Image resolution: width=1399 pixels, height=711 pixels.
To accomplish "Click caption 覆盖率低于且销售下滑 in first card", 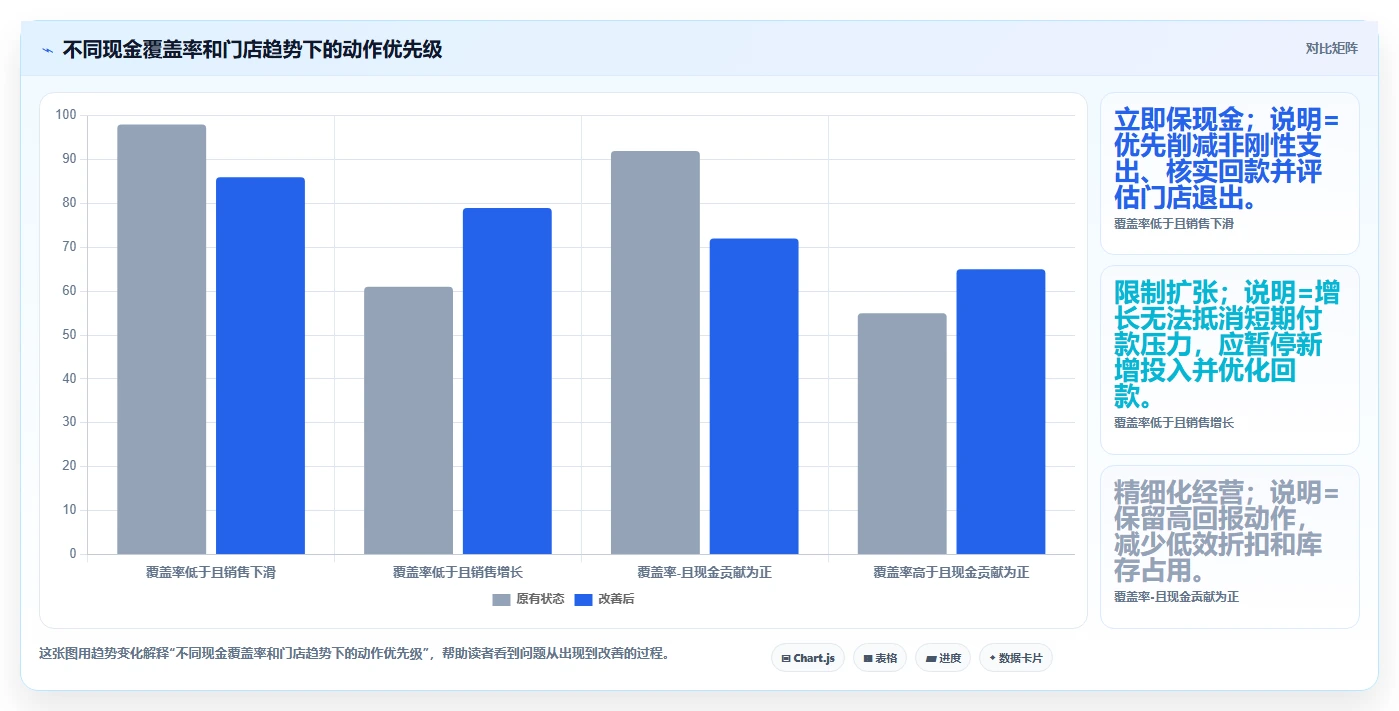I will click(1174, 224).
